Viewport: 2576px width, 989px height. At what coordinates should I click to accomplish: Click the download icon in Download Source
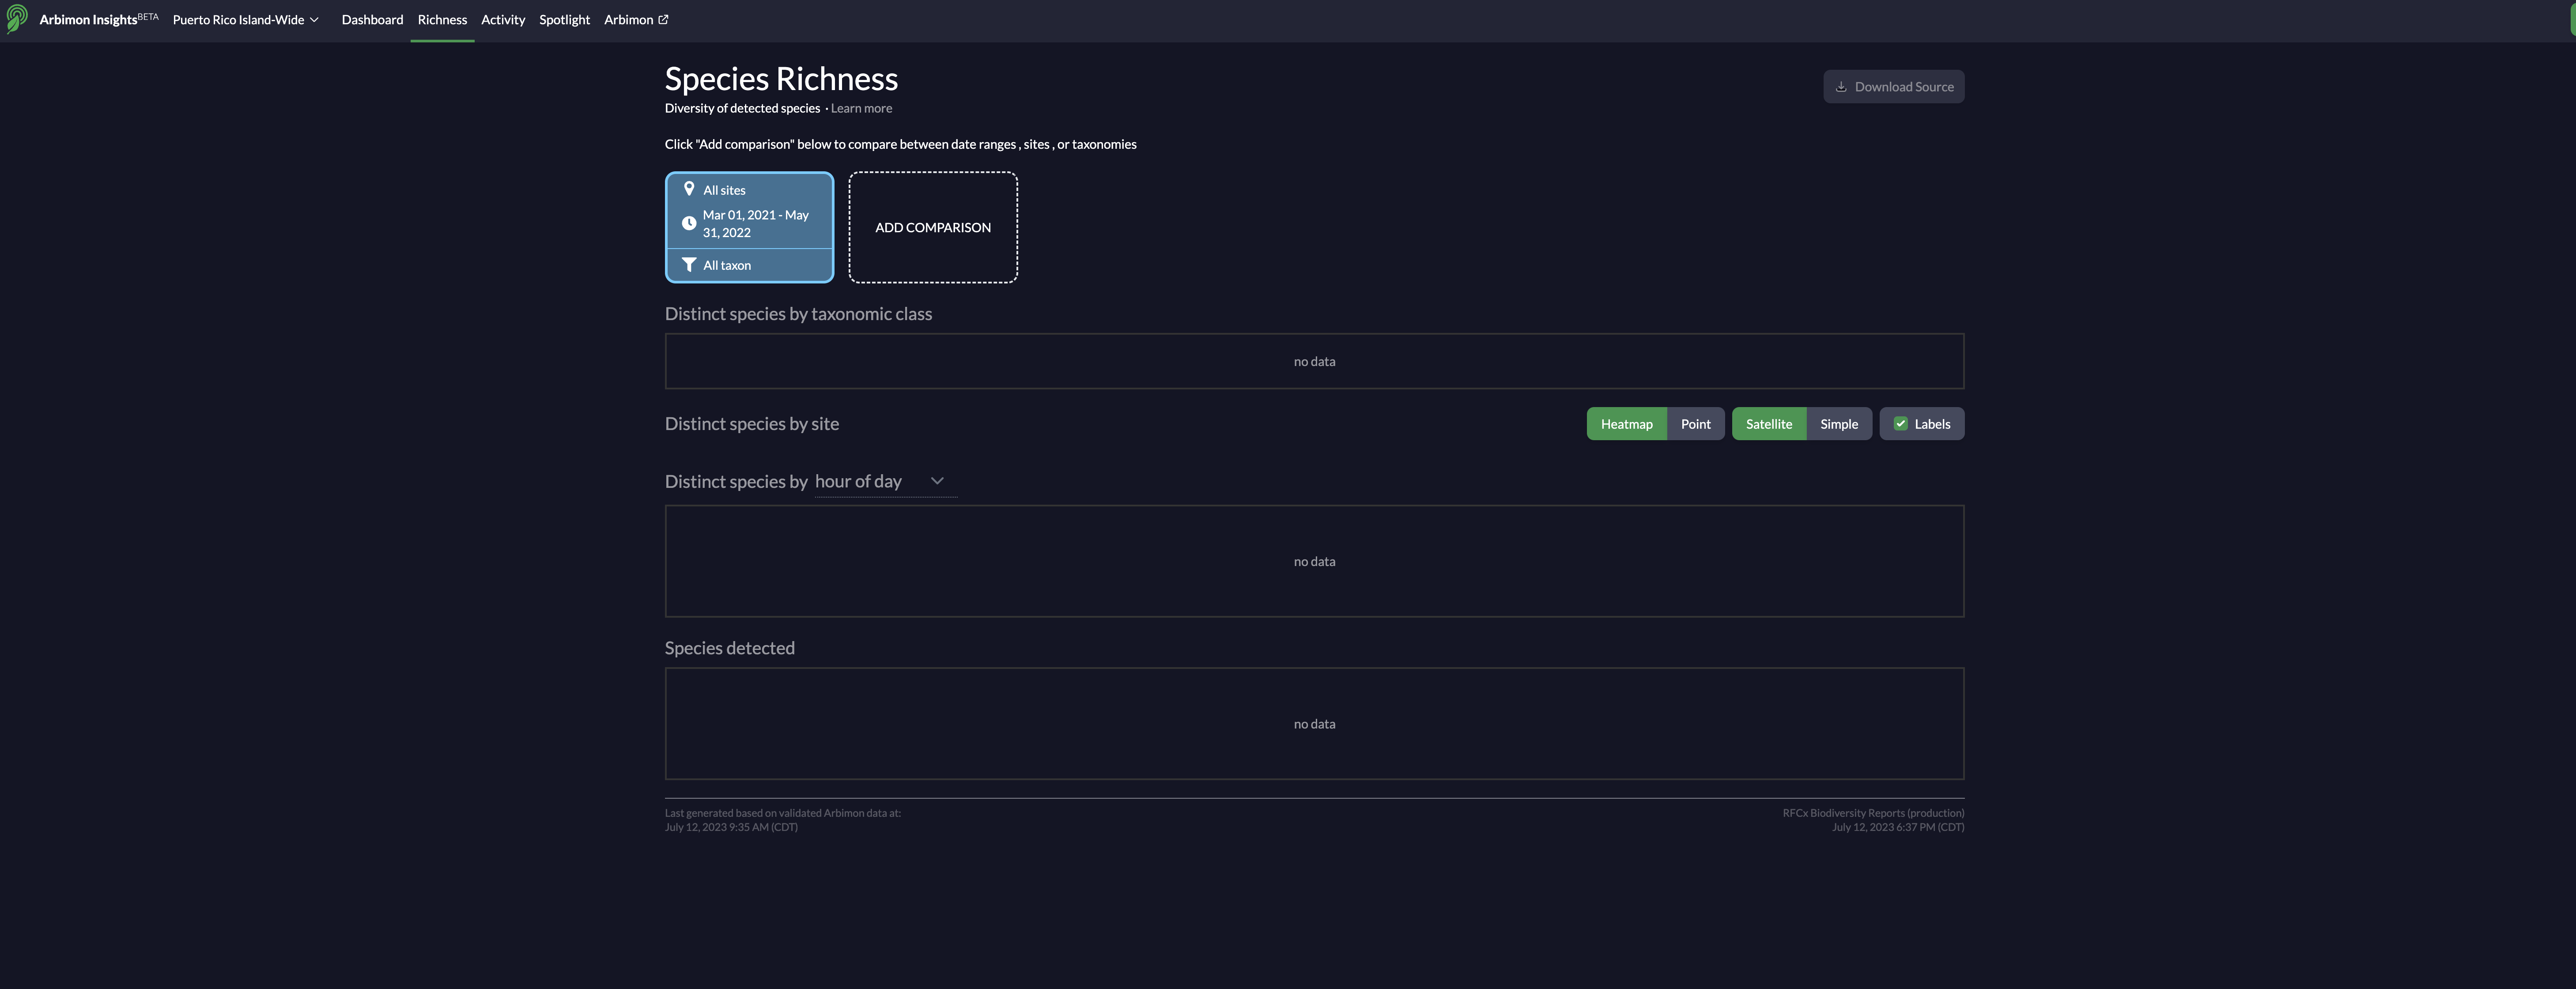pos(1840,87)
